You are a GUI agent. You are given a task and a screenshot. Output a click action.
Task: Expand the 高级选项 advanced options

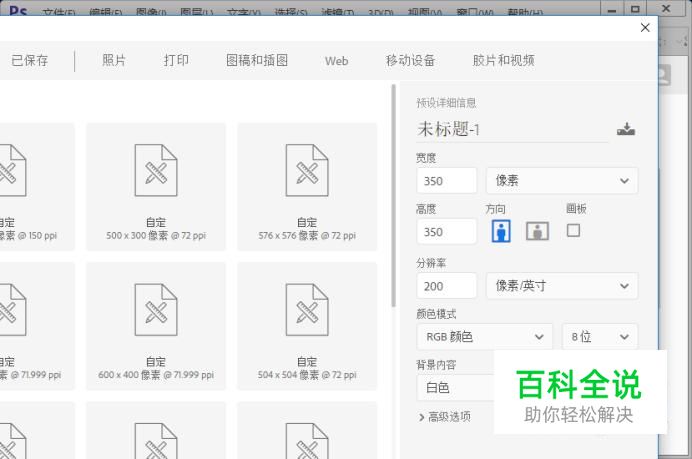444,417
